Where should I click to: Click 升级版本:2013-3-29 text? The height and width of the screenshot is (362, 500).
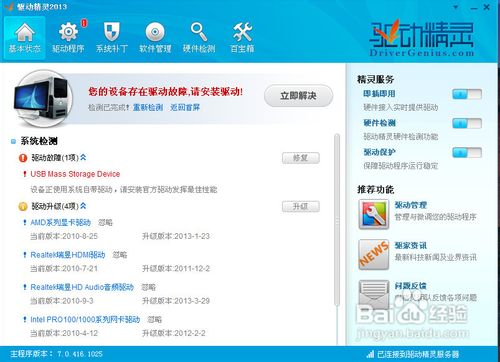176,301
